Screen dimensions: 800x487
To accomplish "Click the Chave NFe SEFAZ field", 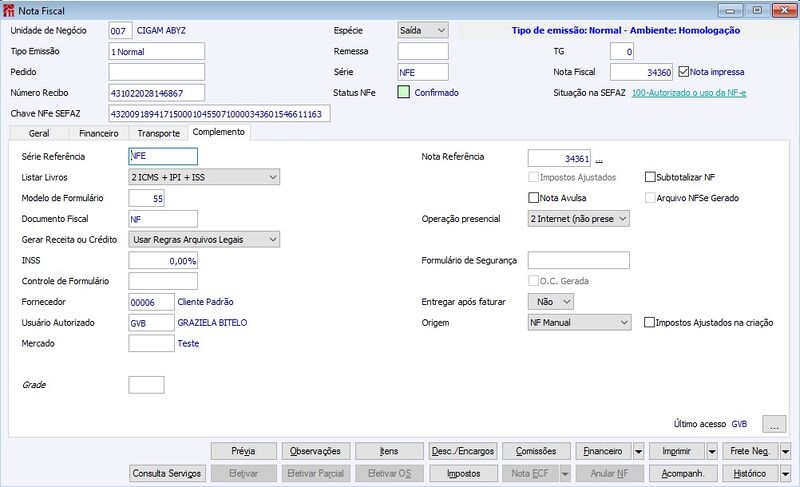I will tap(219, 114).
